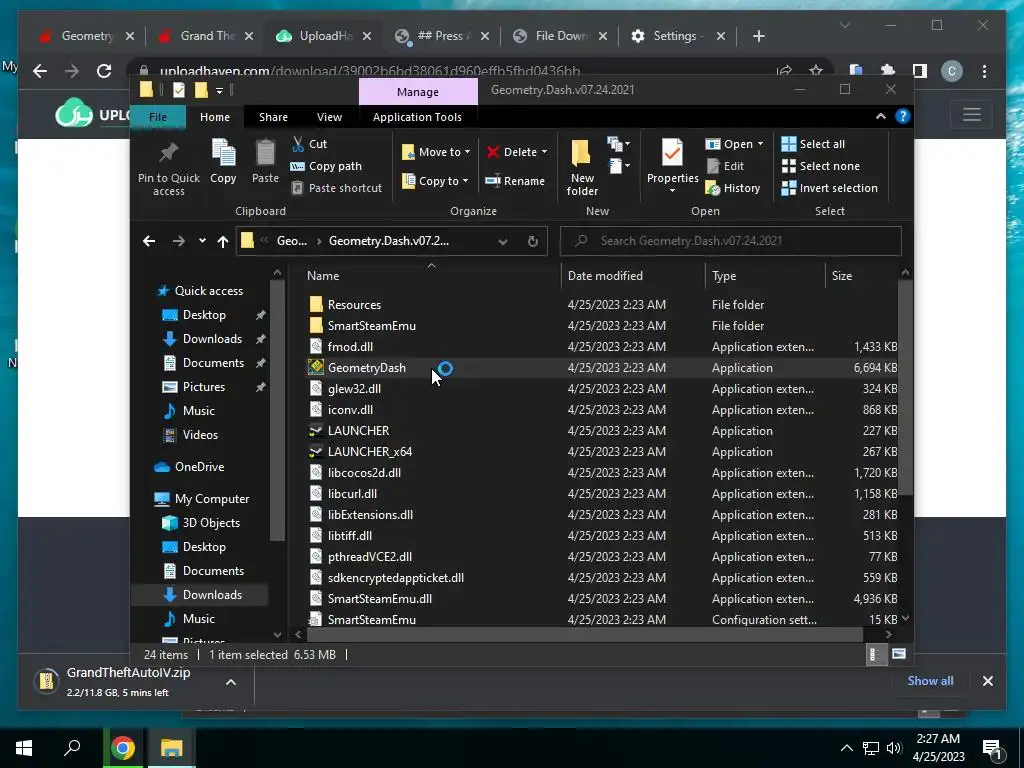Open file History in ribbon
Viewport: 1024px width, 768px height.
pyautogui.click(x=733, y=188)
